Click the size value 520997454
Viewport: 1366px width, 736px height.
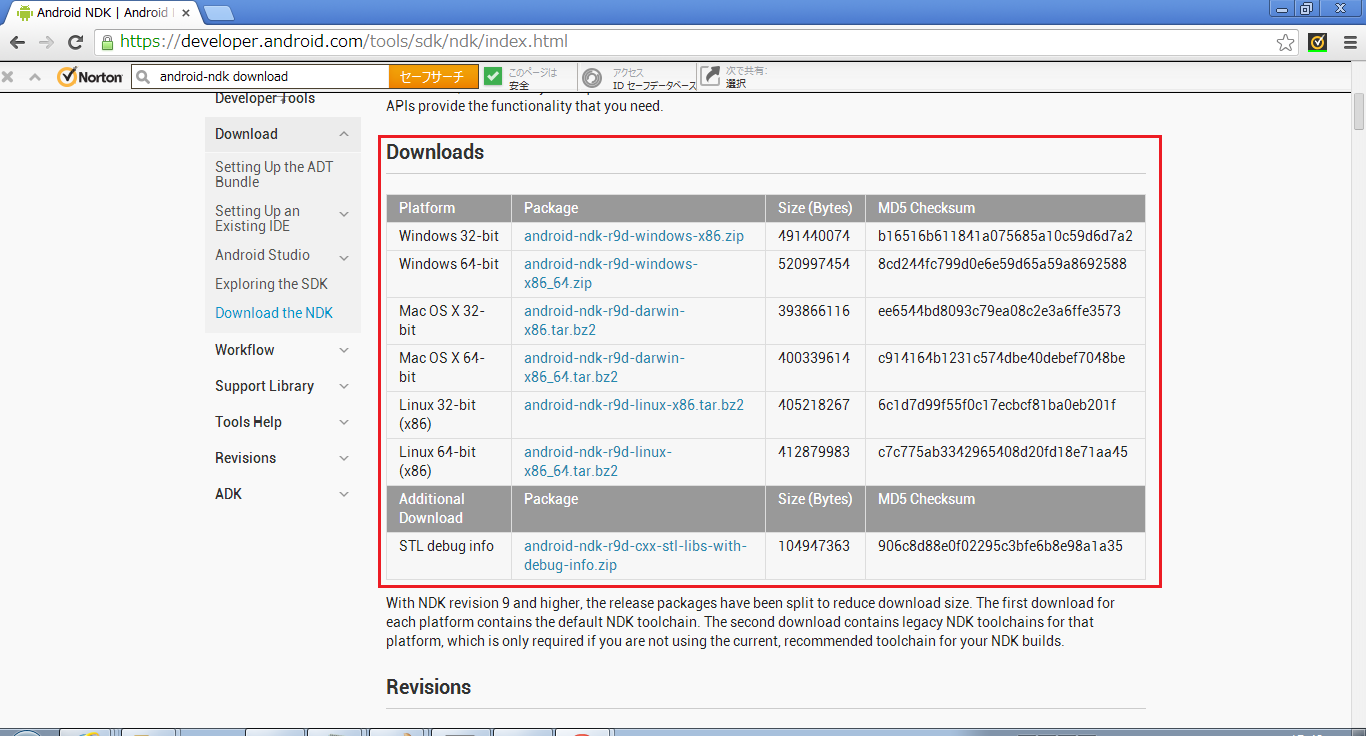814,264
